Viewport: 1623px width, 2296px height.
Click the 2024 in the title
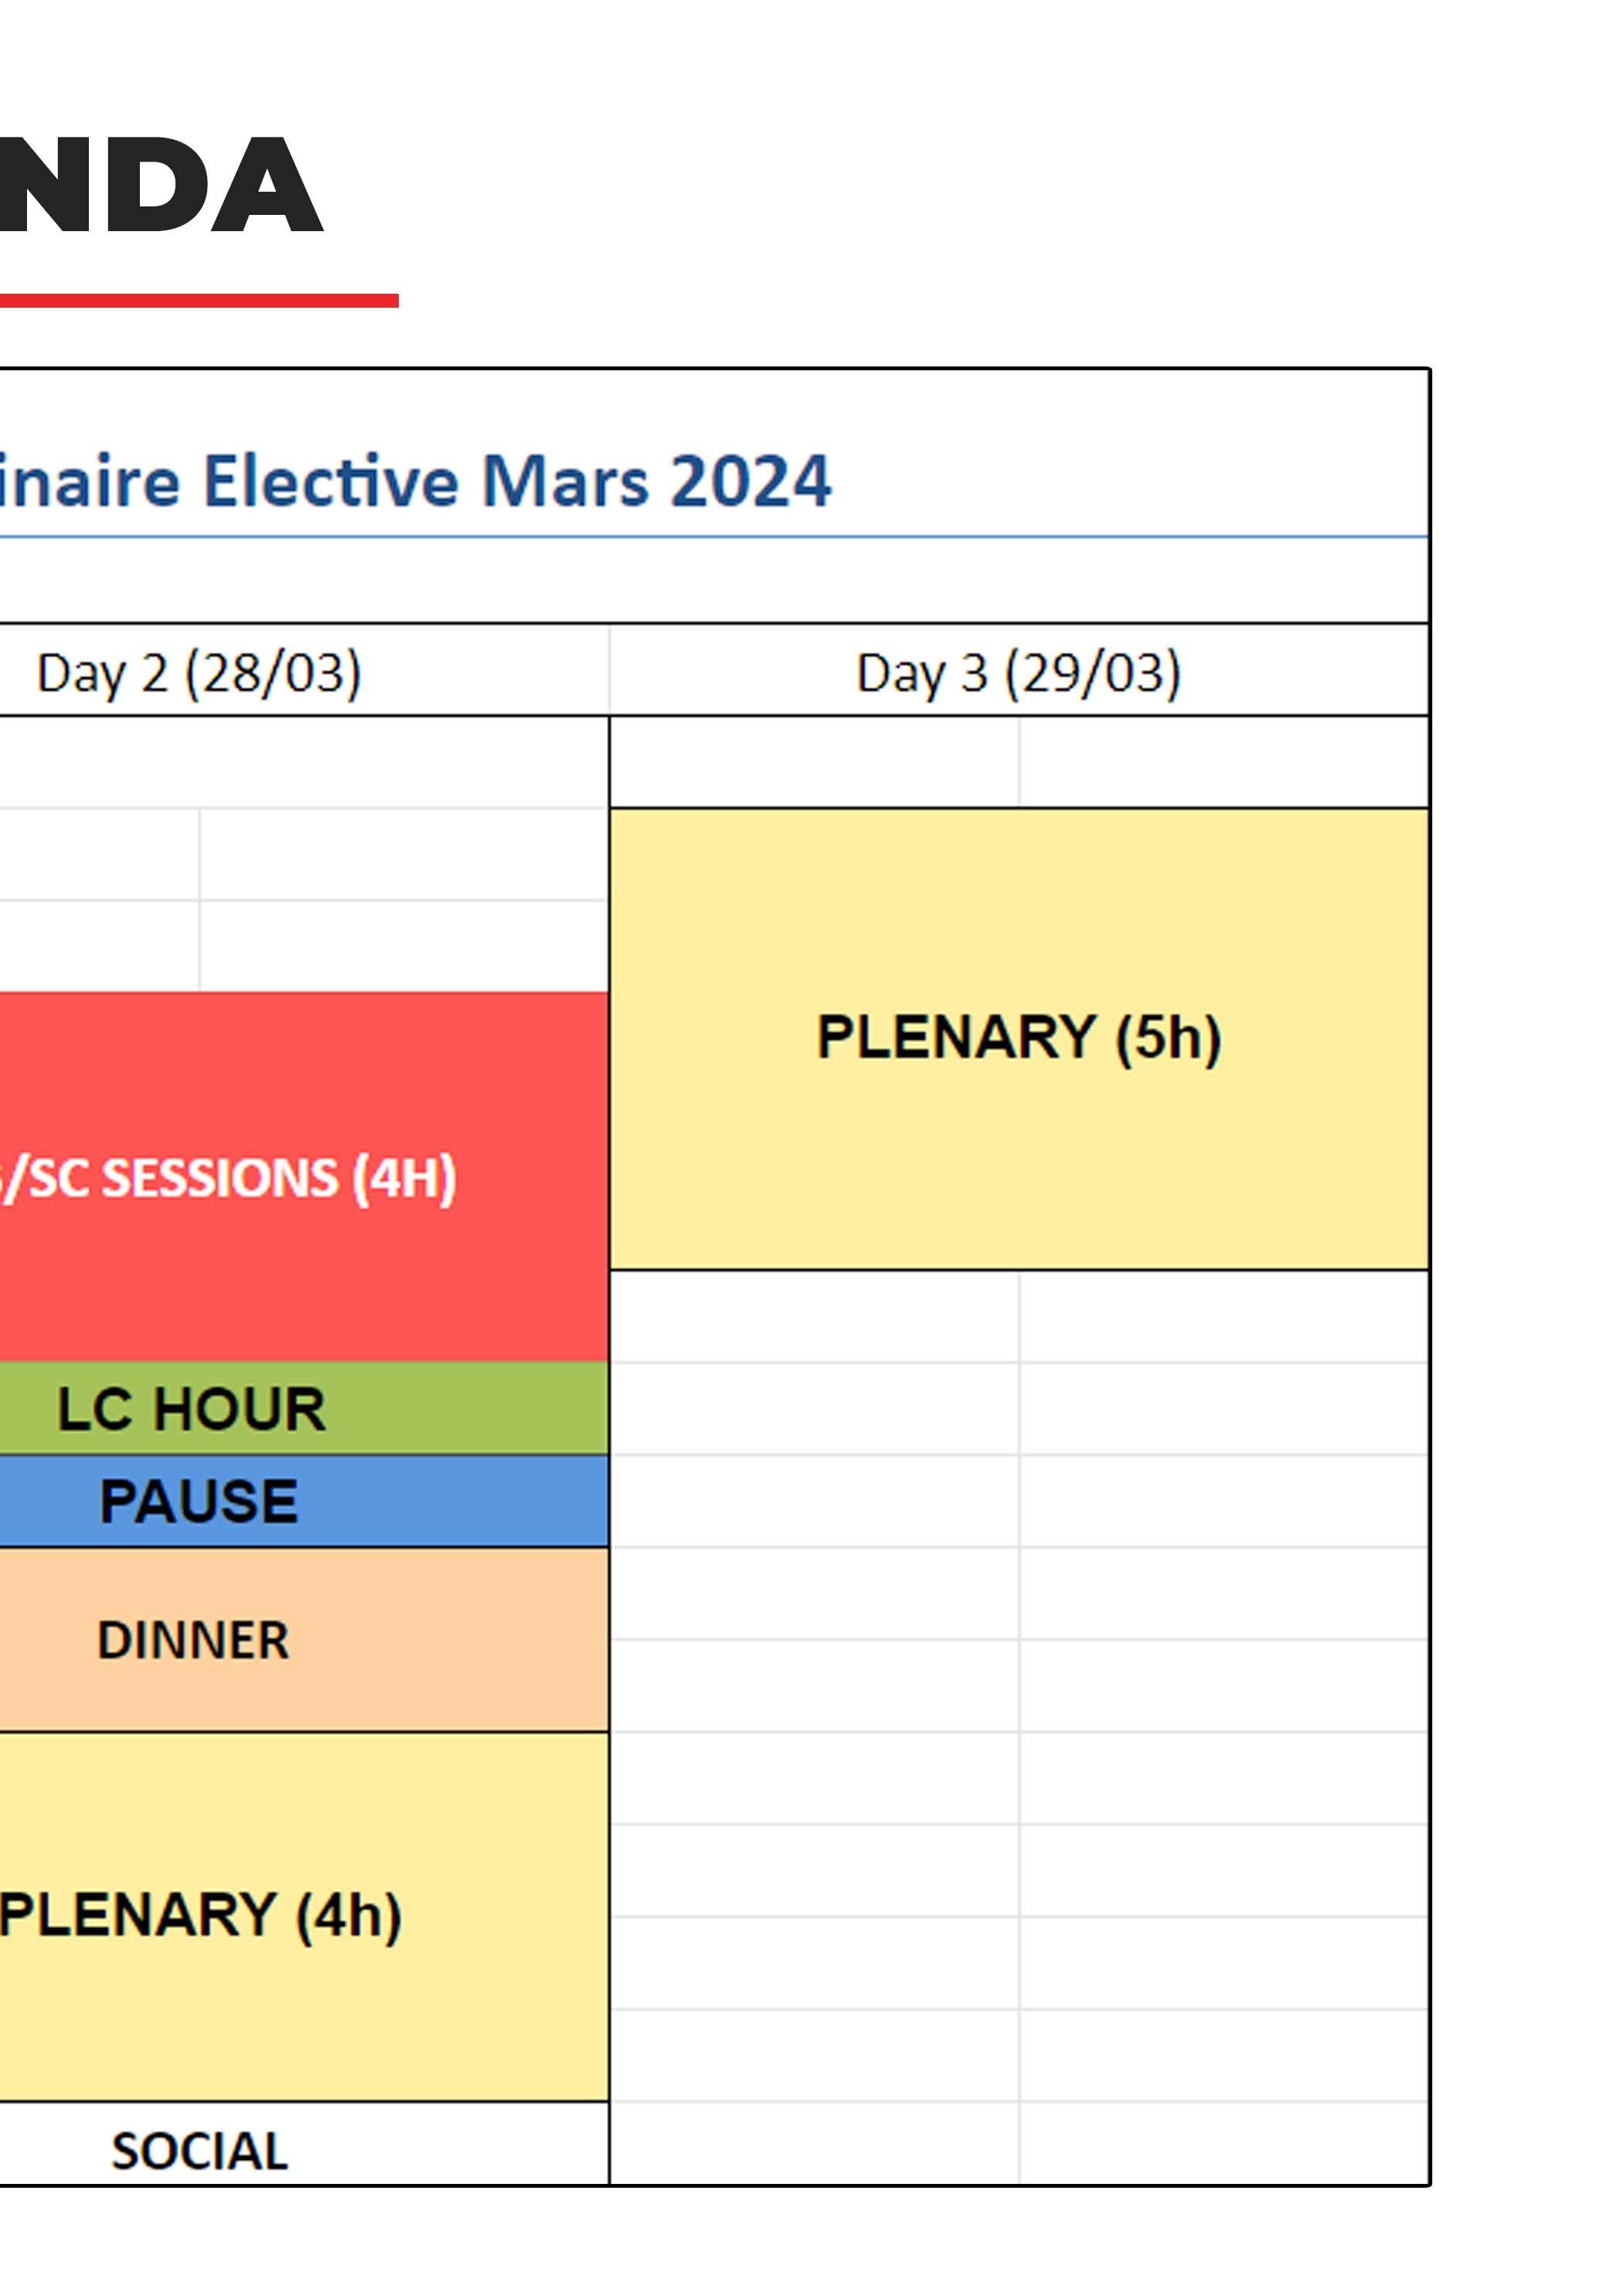(750, 481)
